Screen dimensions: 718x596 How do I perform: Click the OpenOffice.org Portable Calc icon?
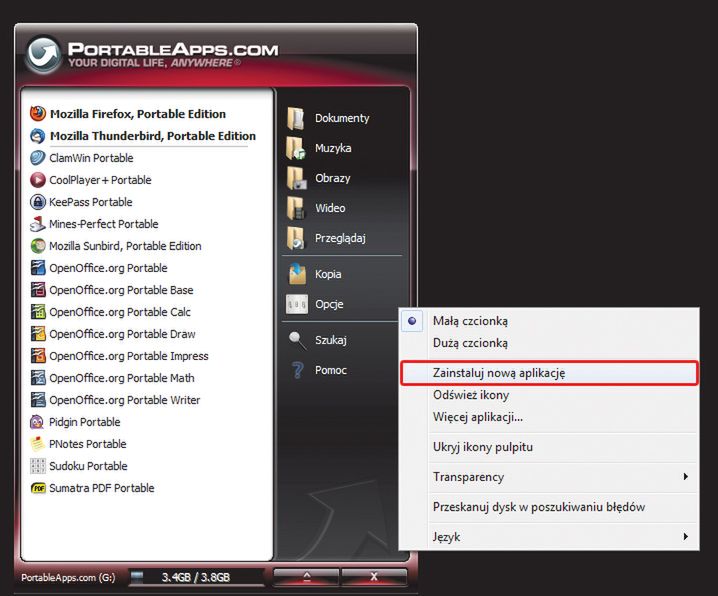point(38,311)
